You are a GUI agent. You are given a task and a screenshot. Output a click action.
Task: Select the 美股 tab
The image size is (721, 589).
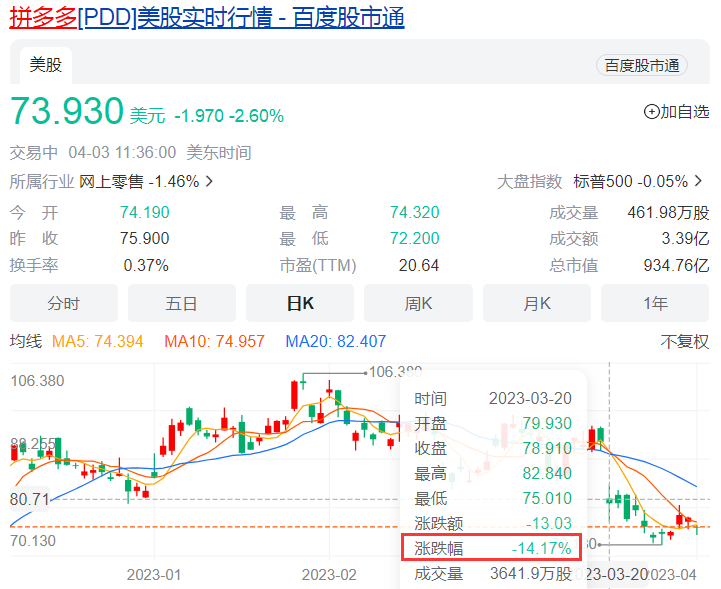point(46,65)
